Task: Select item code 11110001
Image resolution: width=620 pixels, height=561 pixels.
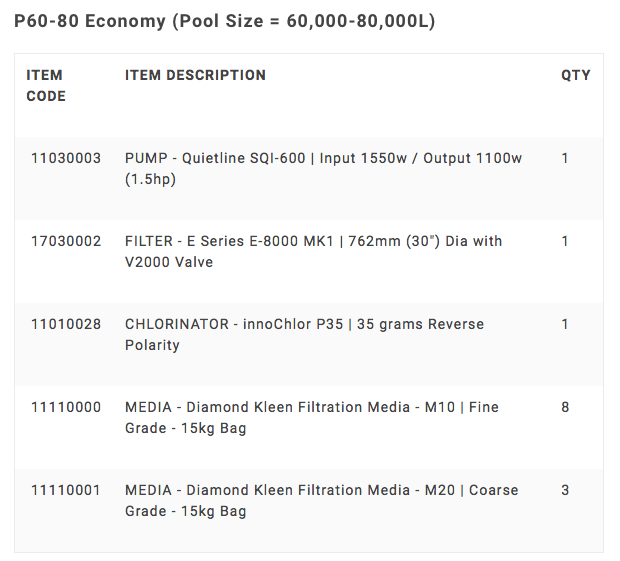Action: pyautogui.click(x=66, y=490)
